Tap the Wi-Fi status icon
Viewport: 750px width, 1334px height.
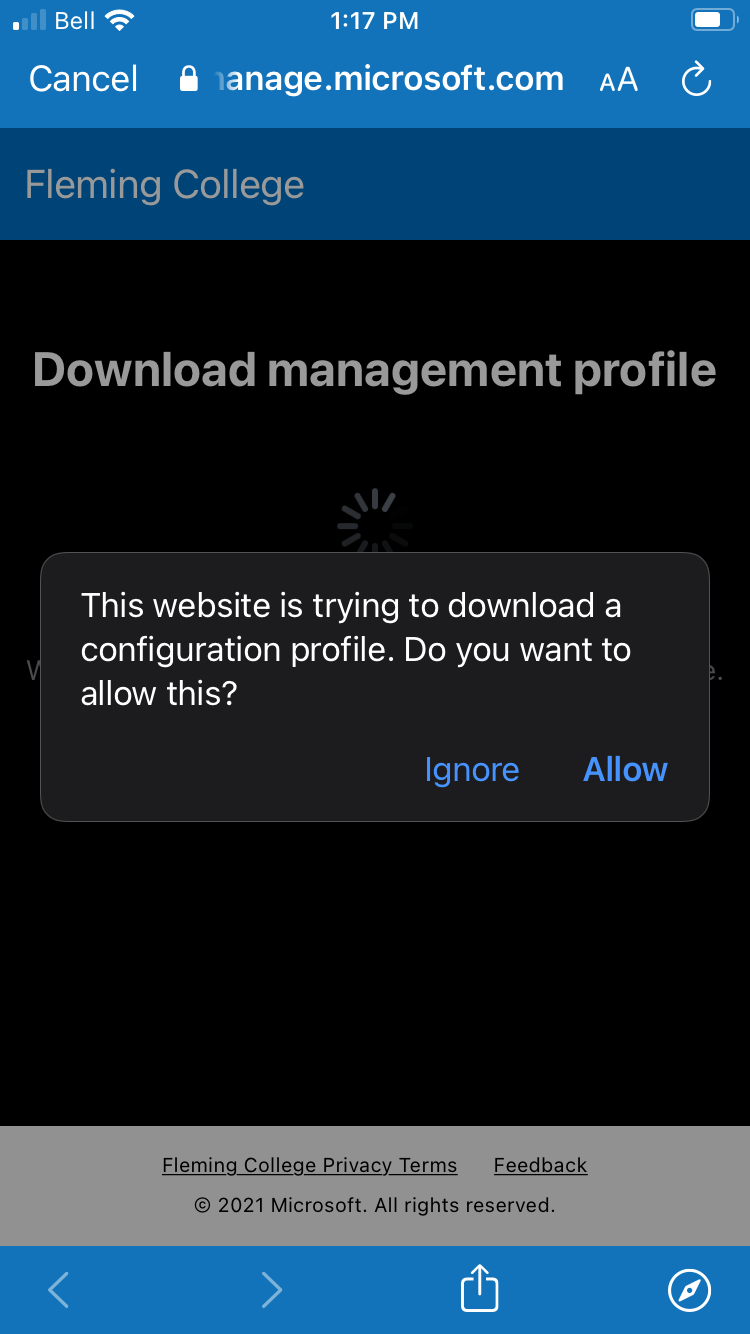(120, 20)
